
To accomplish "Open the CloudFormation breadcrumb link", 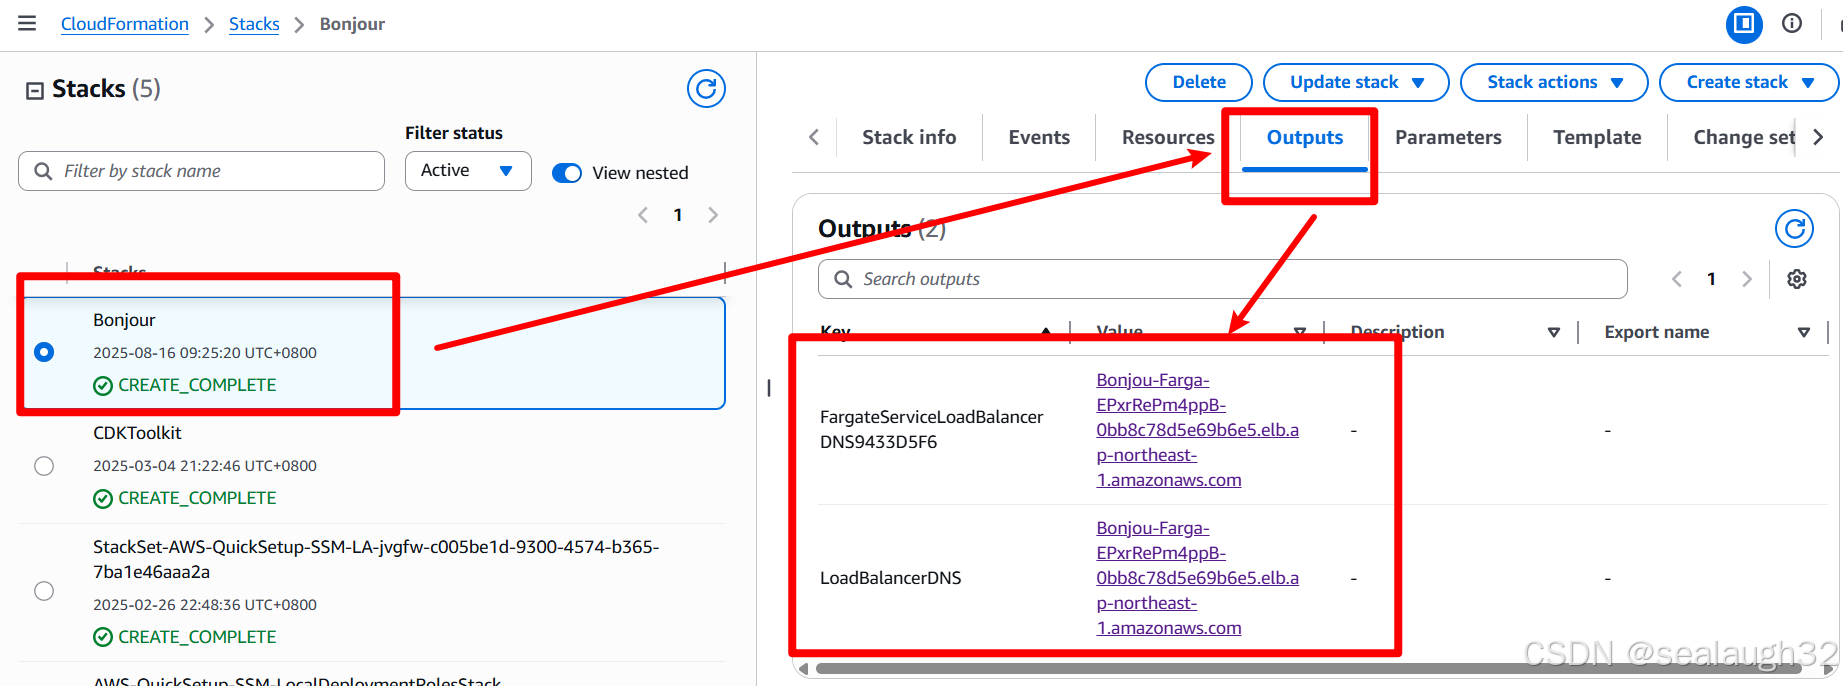I will (125, 24).
